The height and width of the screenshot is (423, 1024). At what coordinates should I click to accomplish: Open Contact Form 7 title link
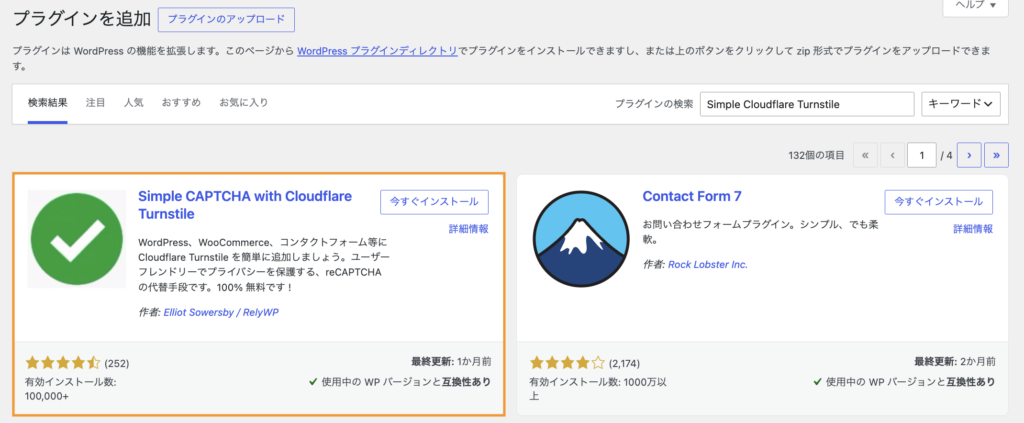coord(692,196)
